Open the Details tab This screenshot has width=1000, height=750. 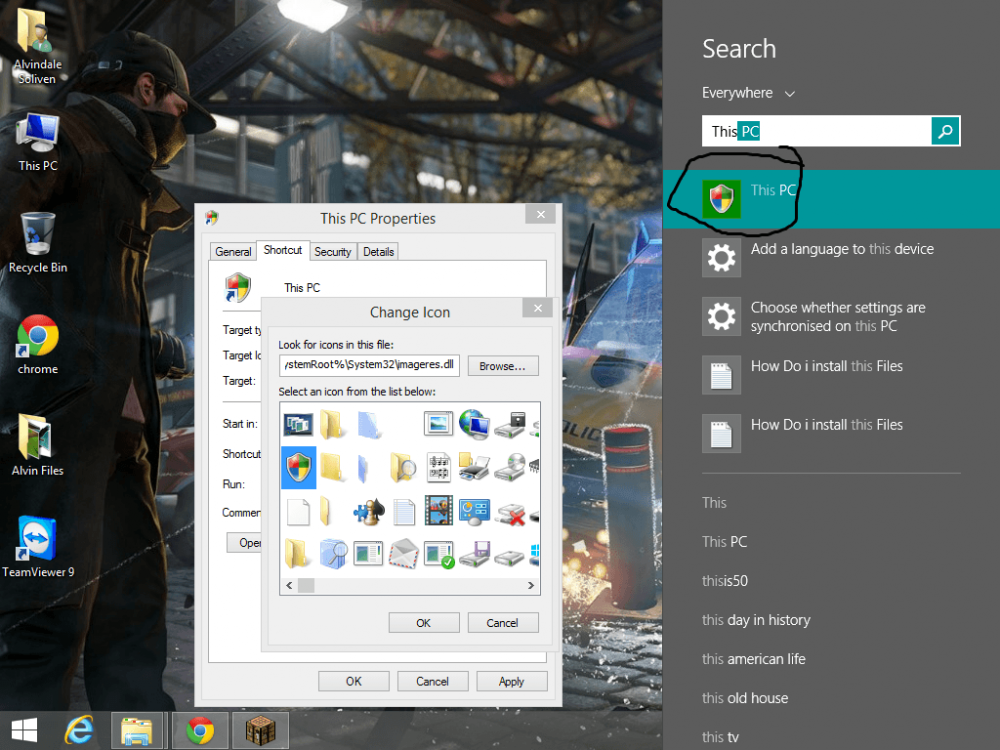tap(379, 252)
